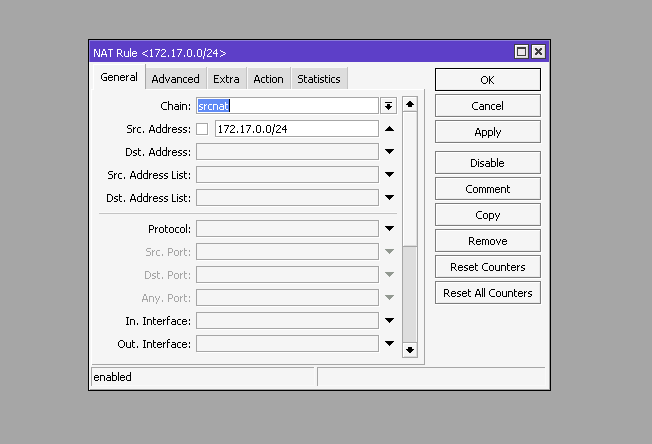
Task: Open the Chain dropdown list
Action: click(x=389, y=105)
